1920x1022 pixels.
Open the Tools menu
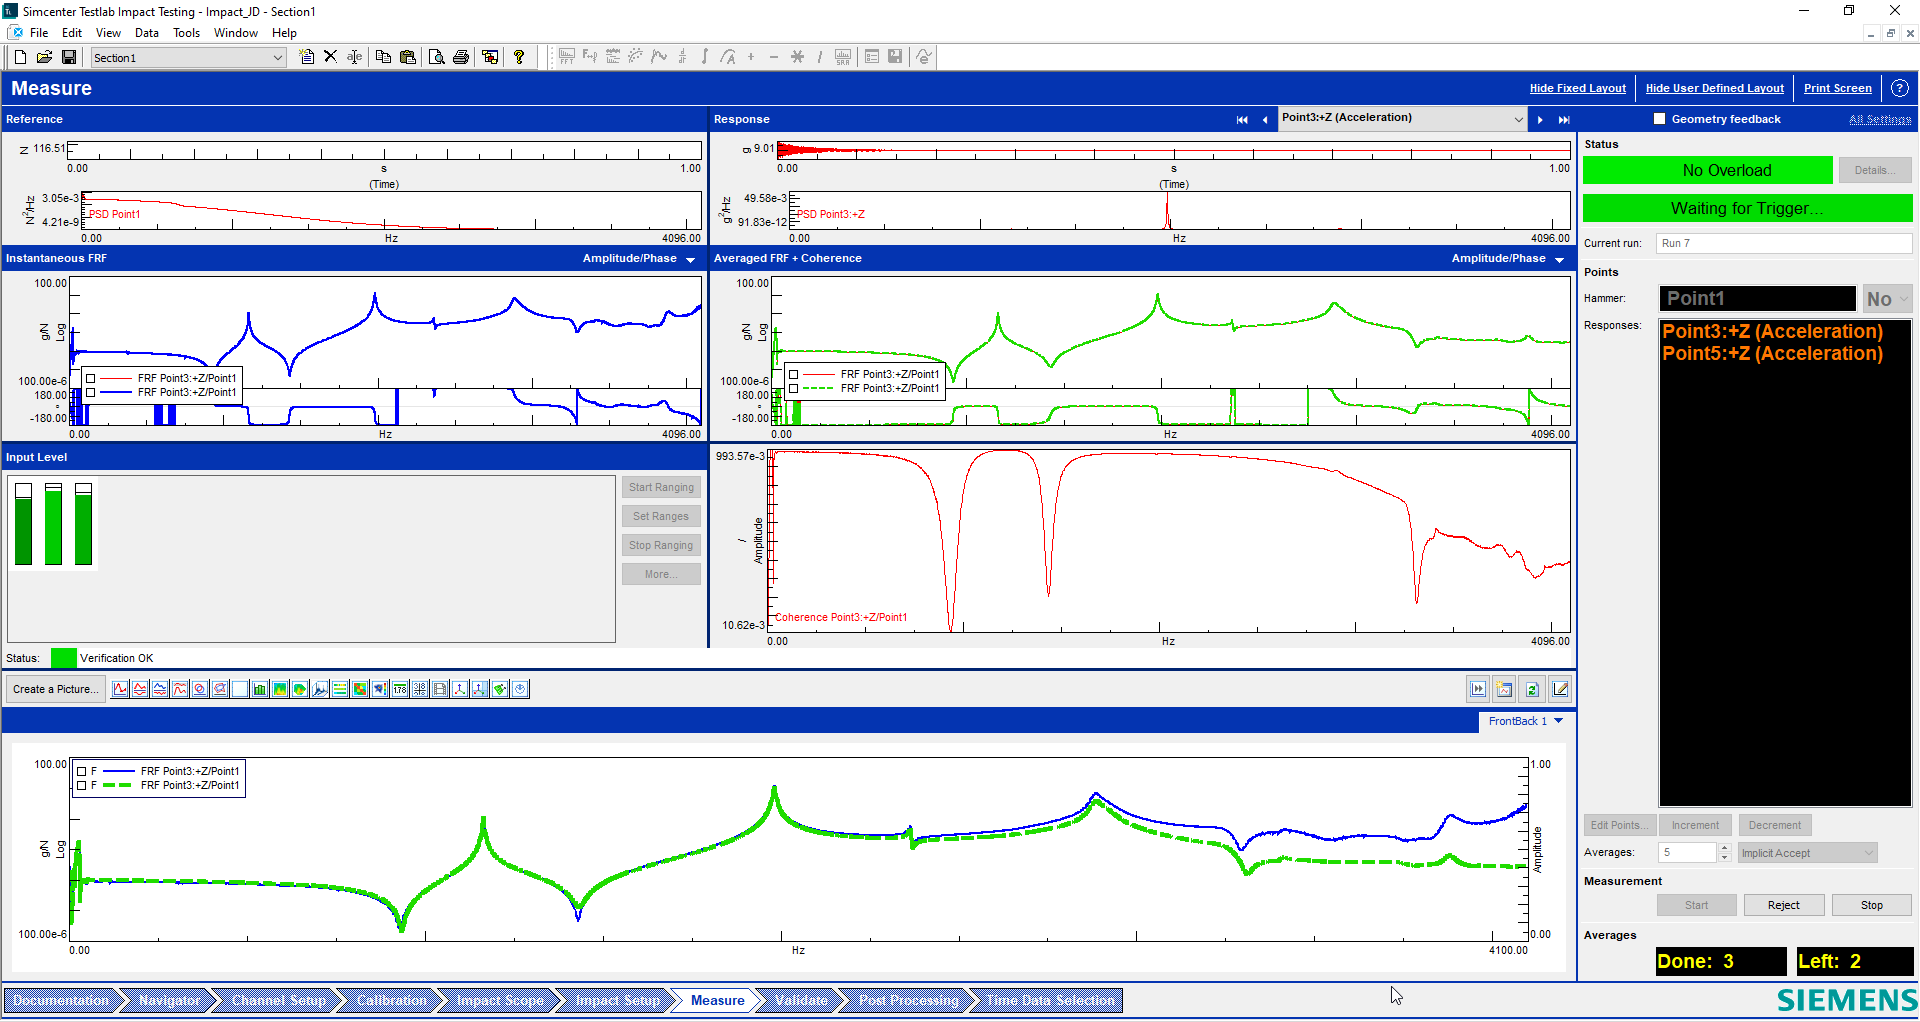(x=186, y=33)
